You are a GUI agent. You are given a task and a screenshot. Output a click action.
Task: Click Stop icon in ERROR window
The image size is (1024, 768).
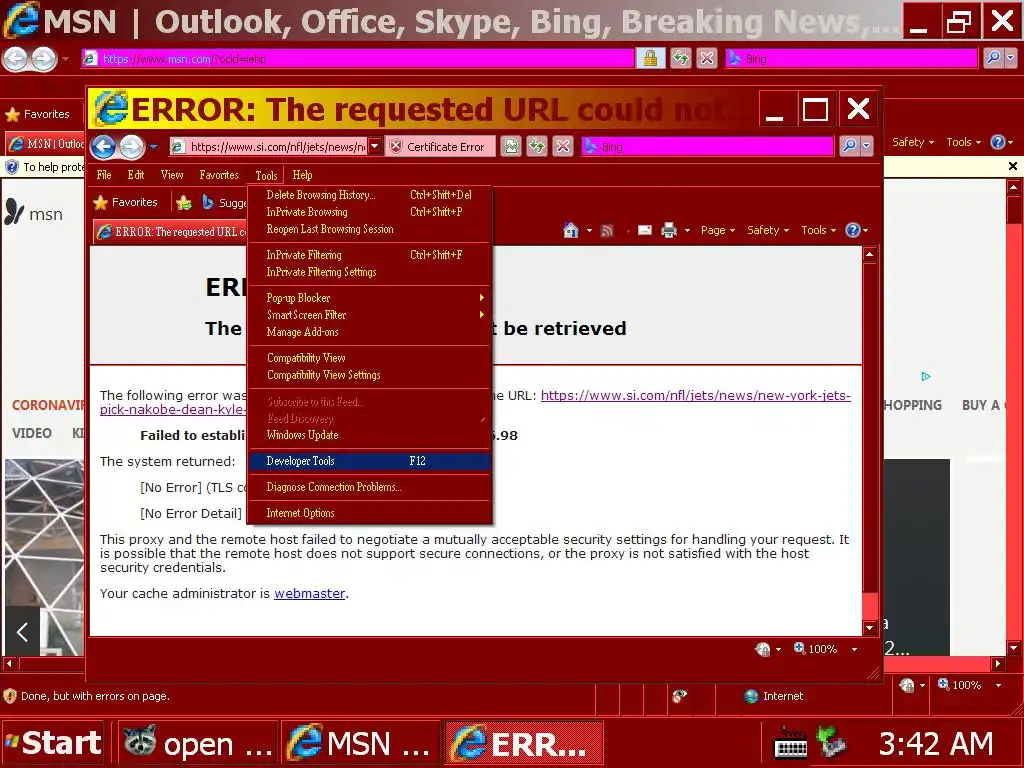[563, 146]
